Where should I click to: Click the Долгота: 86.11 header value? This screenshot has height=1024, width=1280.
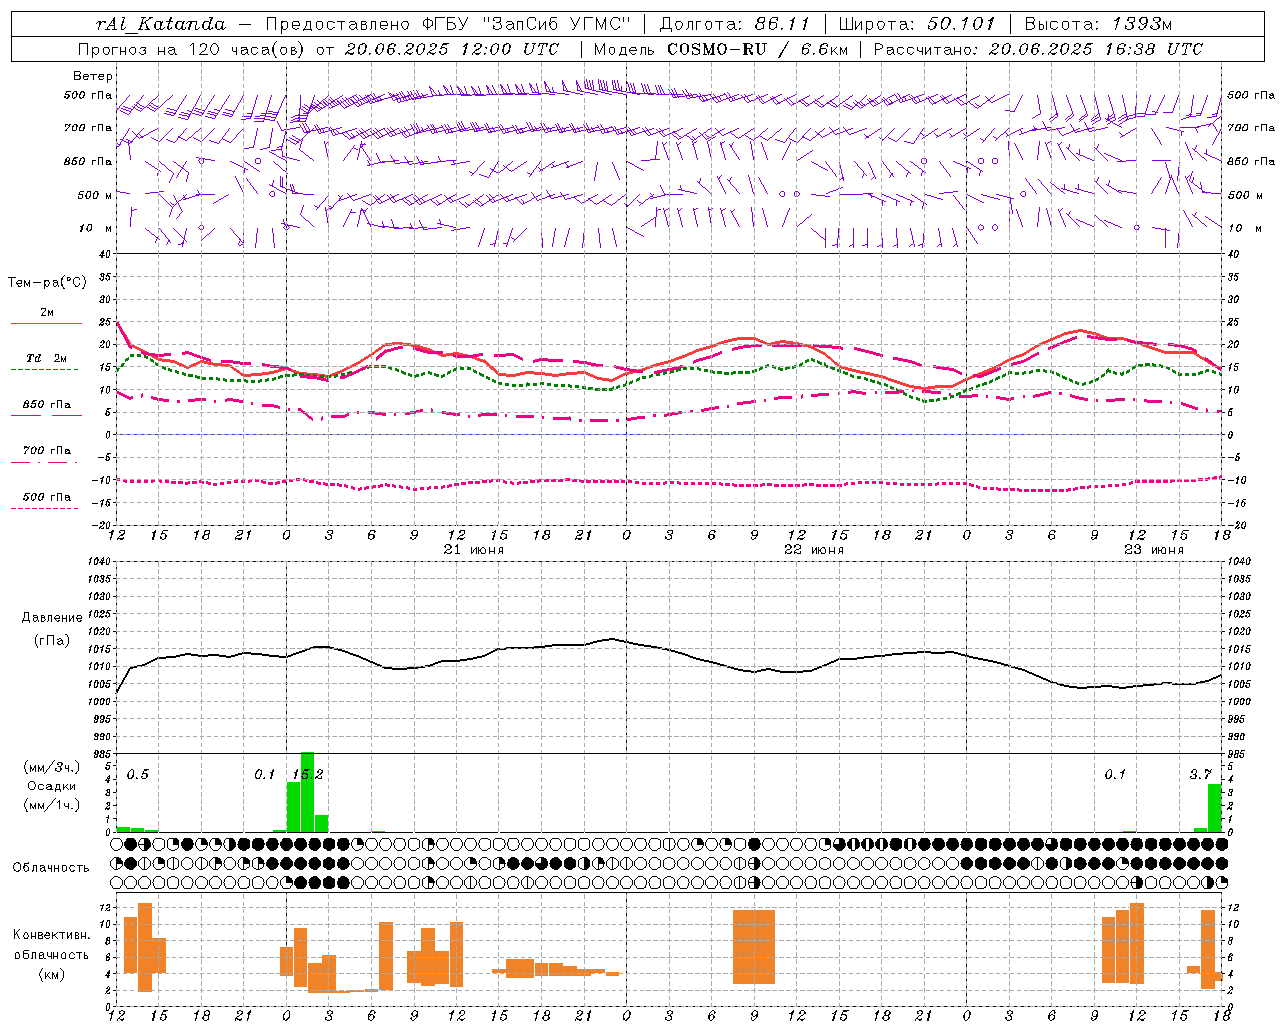click(x=735, y=24)
